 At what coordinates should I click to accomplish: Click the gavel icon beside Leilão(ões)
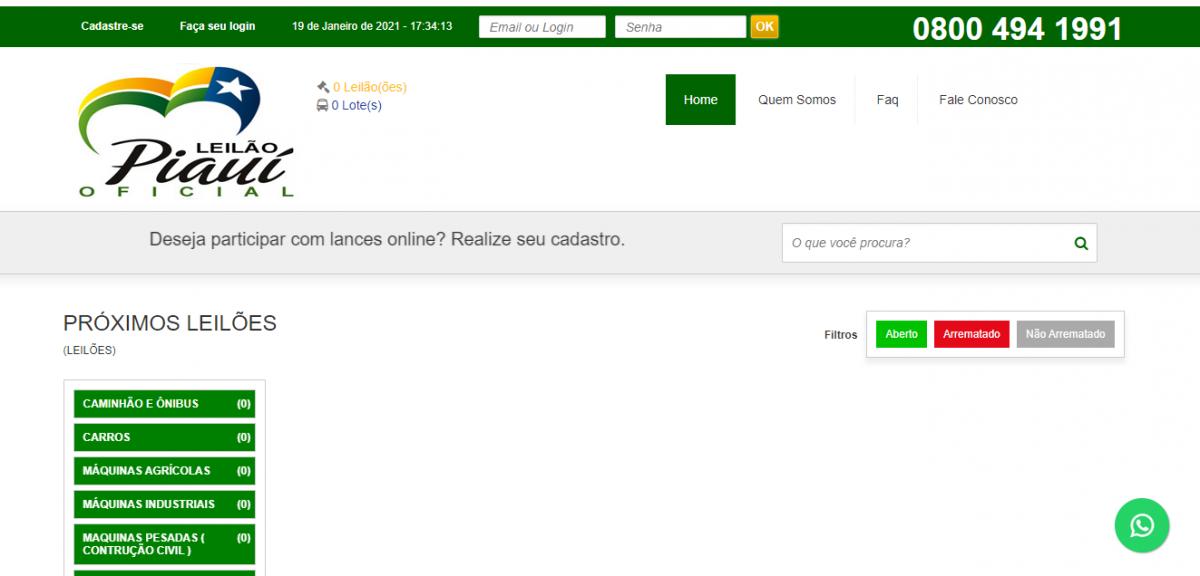[323, 87]
